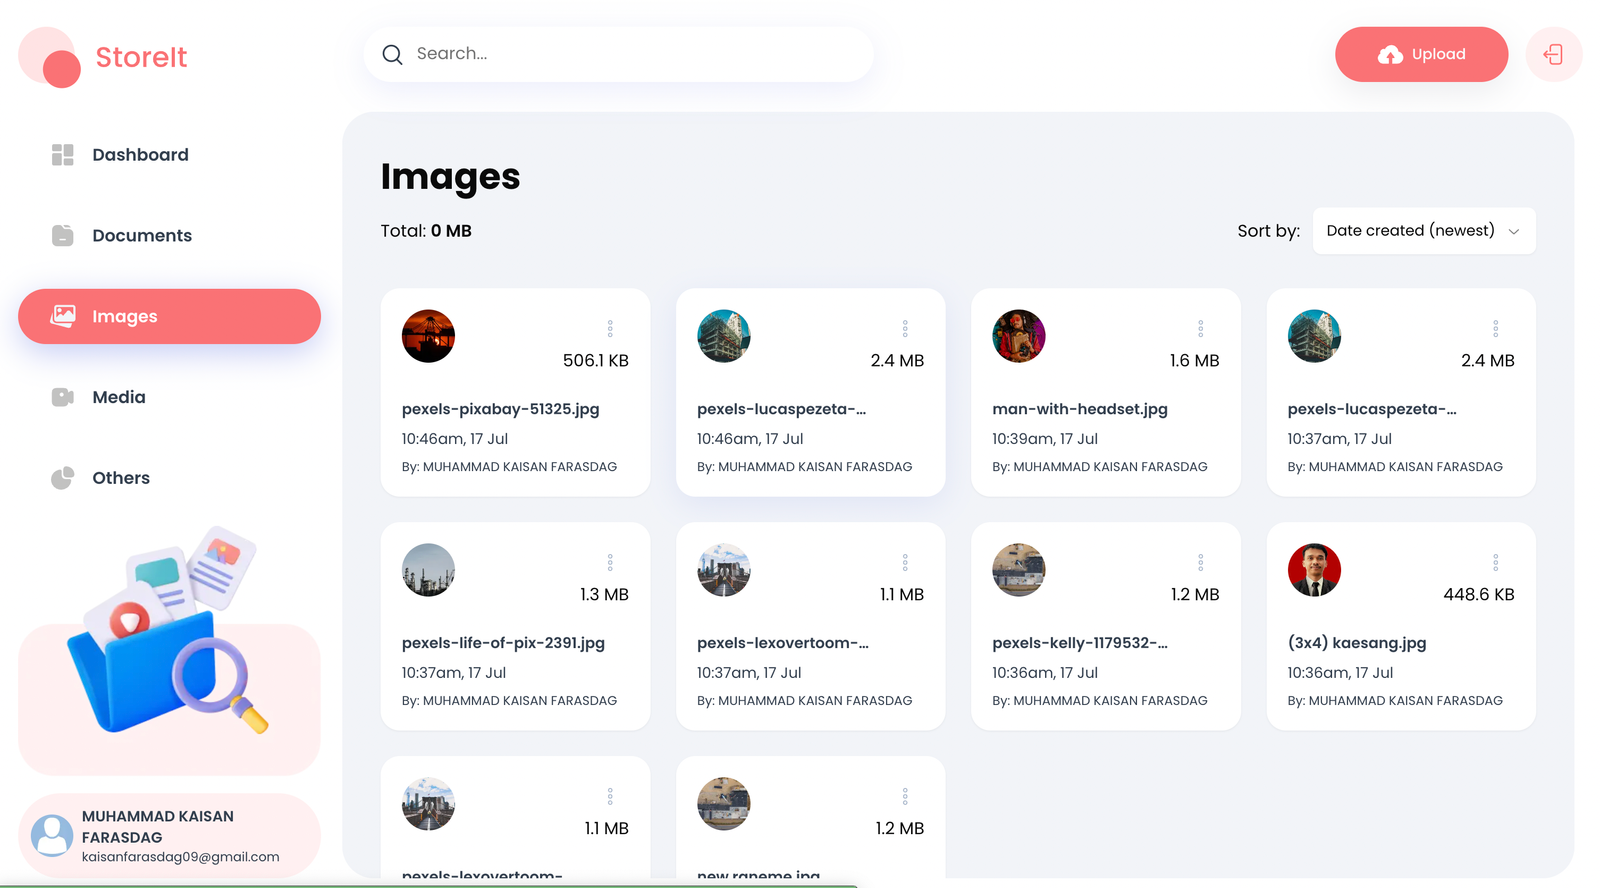
Task: Click the search magnifier icon
Action: 393,54
